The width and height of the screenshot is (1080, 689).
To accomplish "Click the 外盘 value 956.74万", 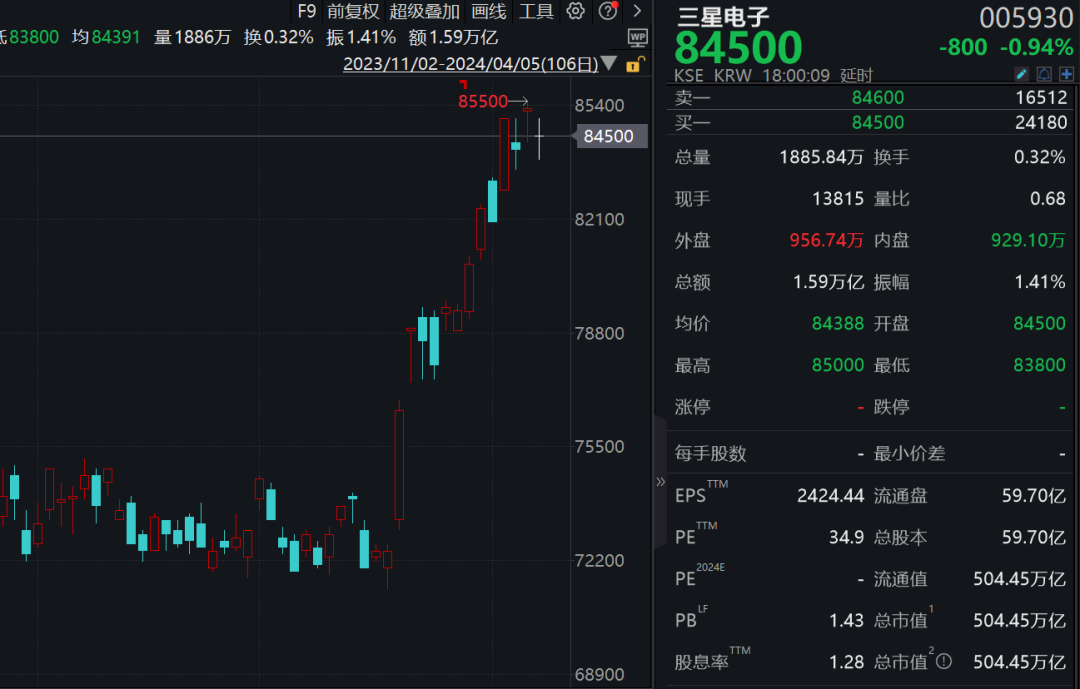I will (x=827, y=240).
